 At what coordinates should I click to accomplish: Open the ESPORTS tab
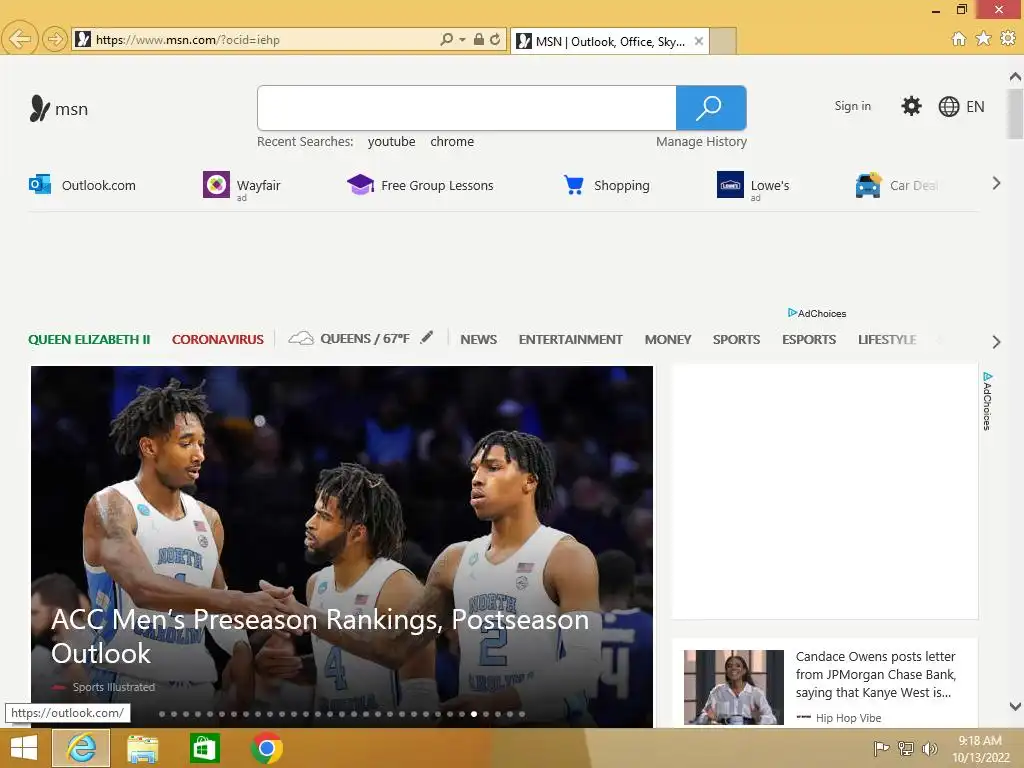click(x=808, y=340)
